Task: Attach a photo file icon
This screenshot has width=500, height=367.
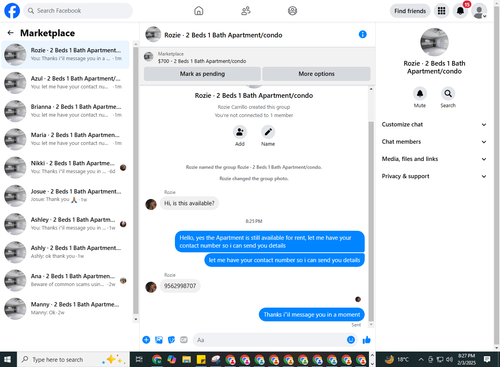Action: (159, 340)
